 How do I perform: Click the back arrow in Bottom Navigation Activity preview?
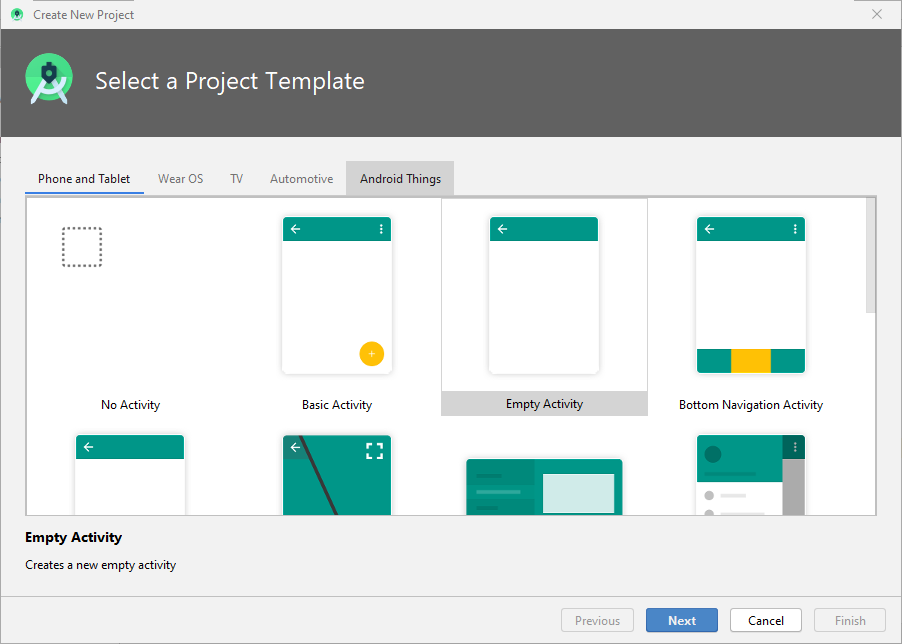(709, 229)
